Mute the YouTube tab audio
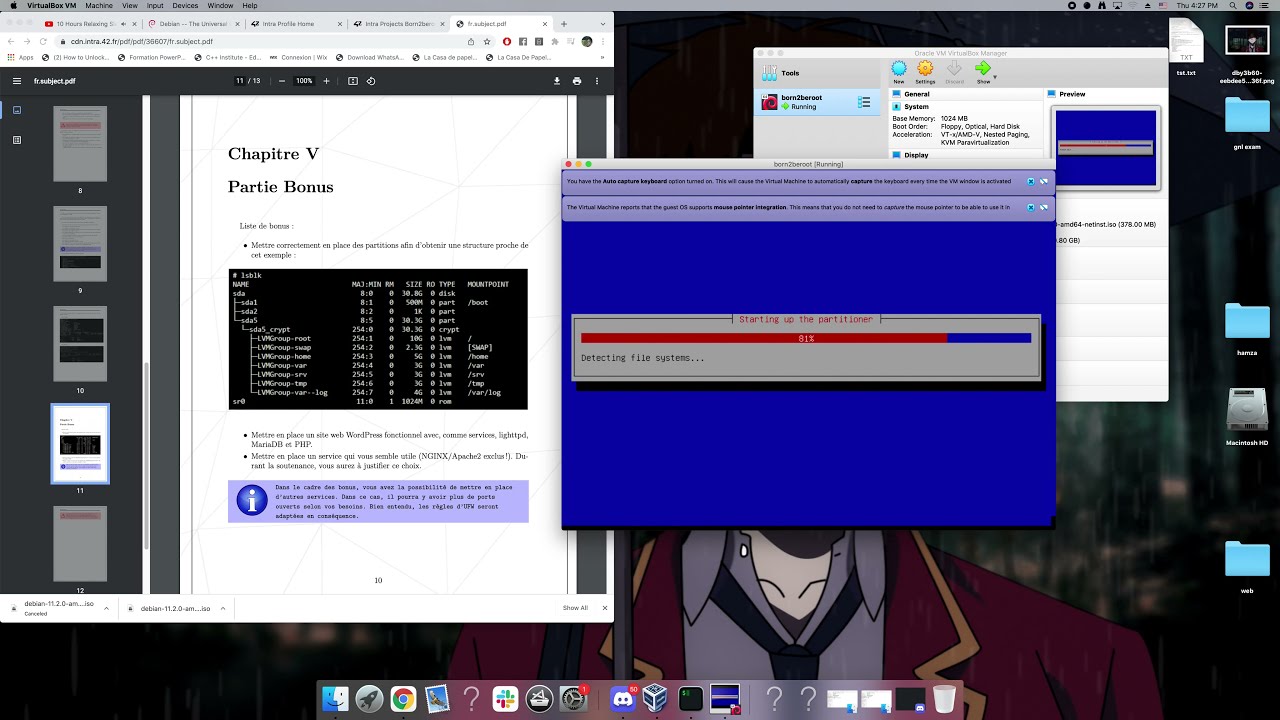 point(124,23)
